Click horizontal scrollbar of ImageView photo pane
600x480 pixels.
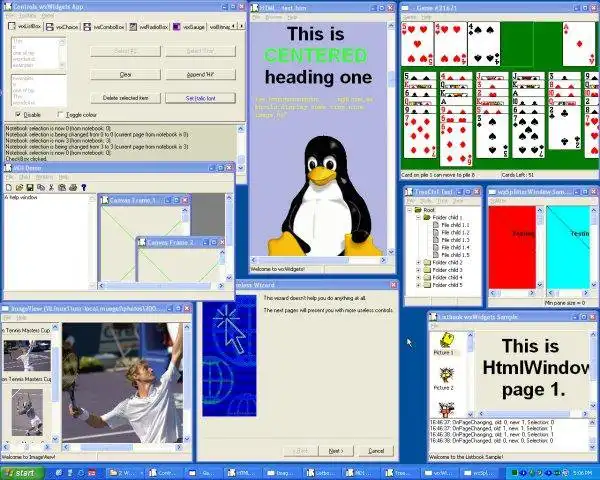pyautogui.click(x=122, y=447)
